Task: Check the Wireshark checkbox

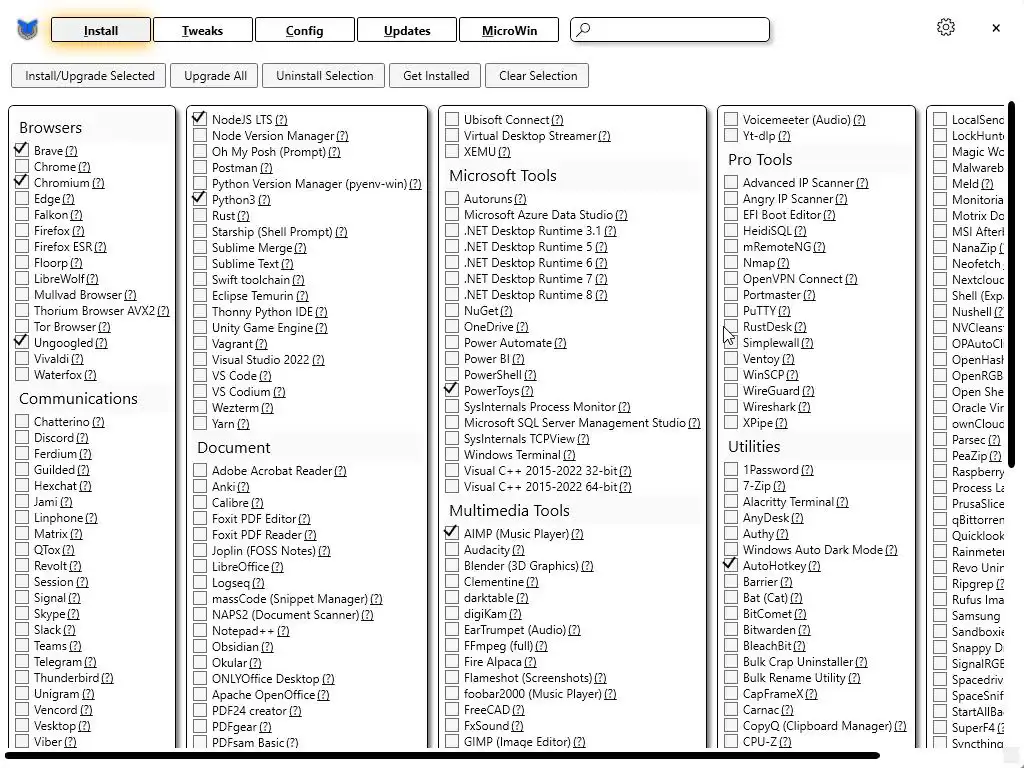Action: (x=731, y=406)
